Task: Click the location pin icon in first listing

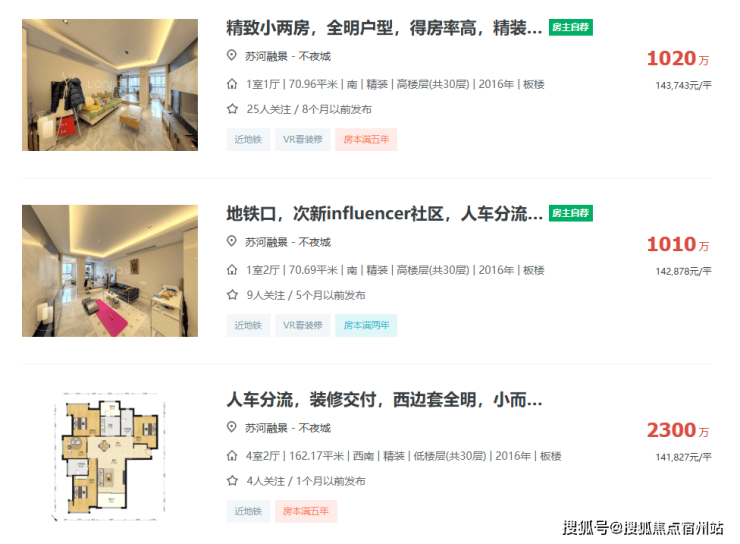Action: pos(231,55)
